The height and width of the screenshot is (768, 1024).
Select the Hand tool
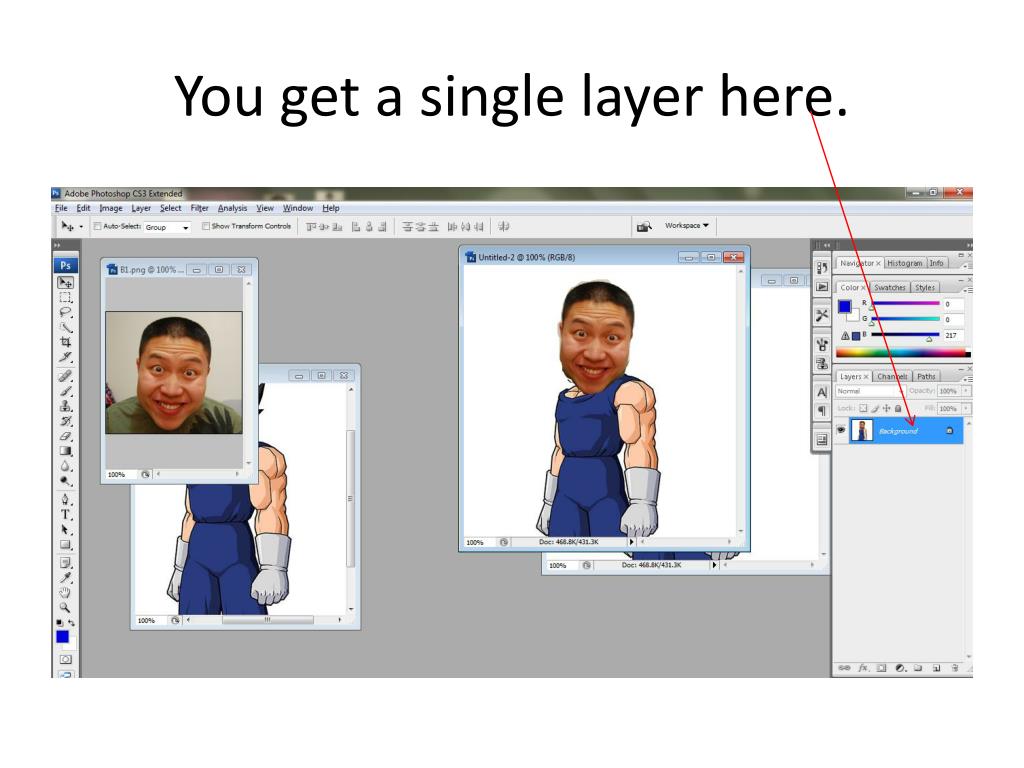point(65,593)
